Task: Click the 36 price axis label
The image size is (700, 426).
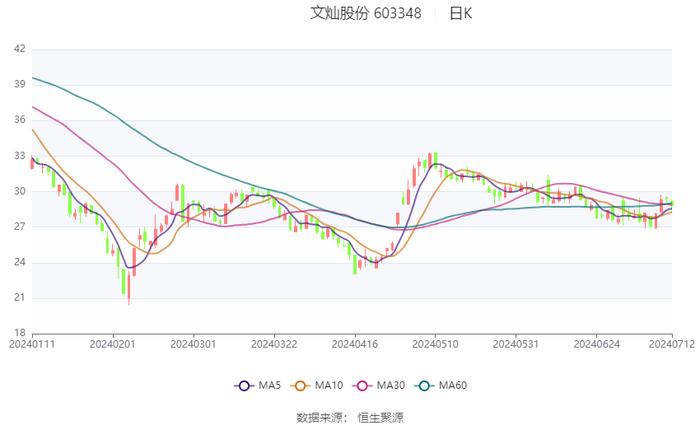Action: tap(20, 120)
